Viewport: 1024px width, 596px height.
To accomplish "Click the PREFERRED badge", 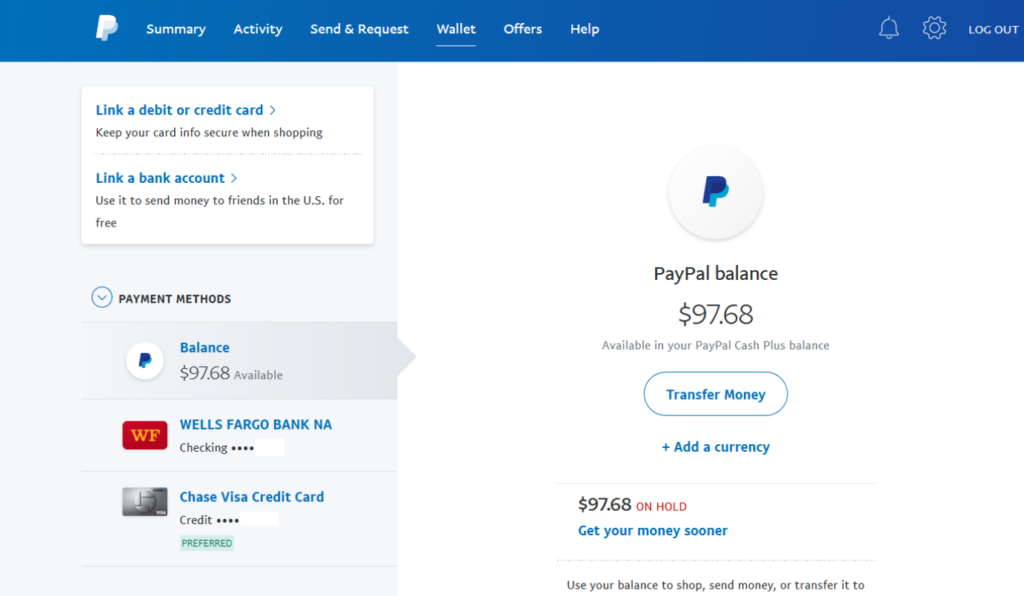I will [206, 543].
